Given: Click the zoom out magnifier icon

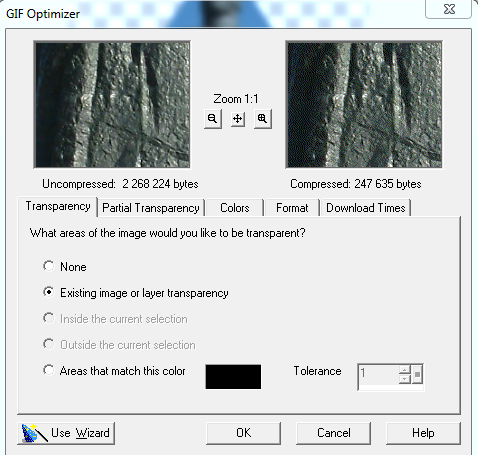Looking at the screenshot, I should (x=213, y=119).
